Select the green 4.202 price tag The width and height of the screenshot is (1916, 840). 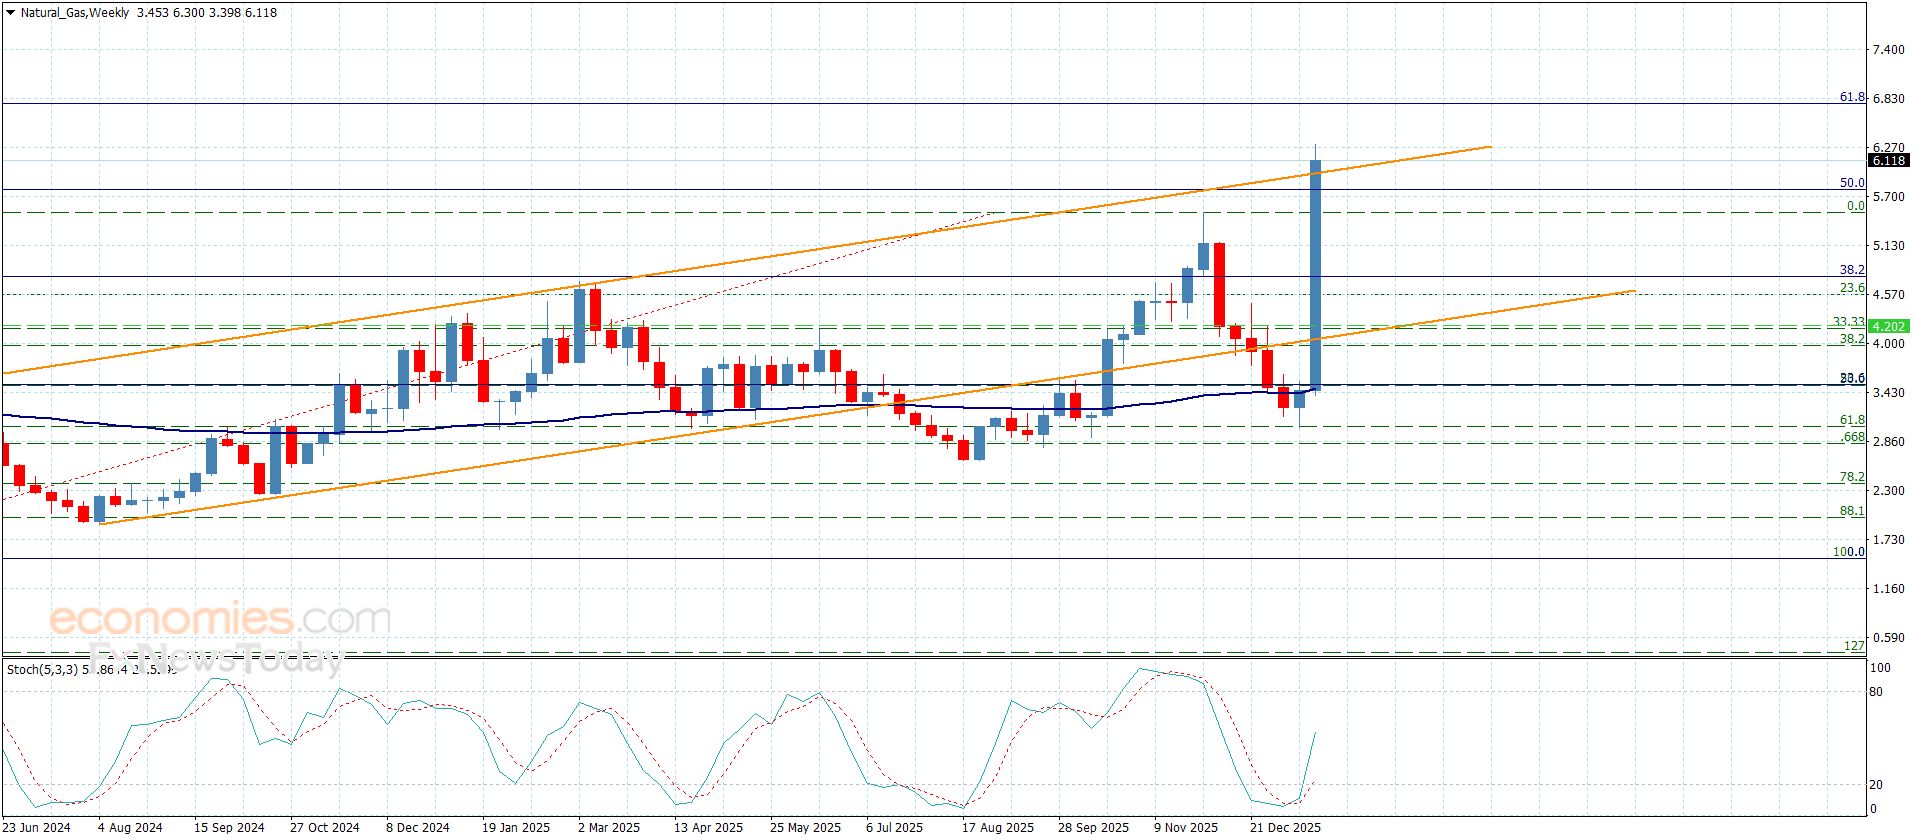click(x=1888, y=326)
